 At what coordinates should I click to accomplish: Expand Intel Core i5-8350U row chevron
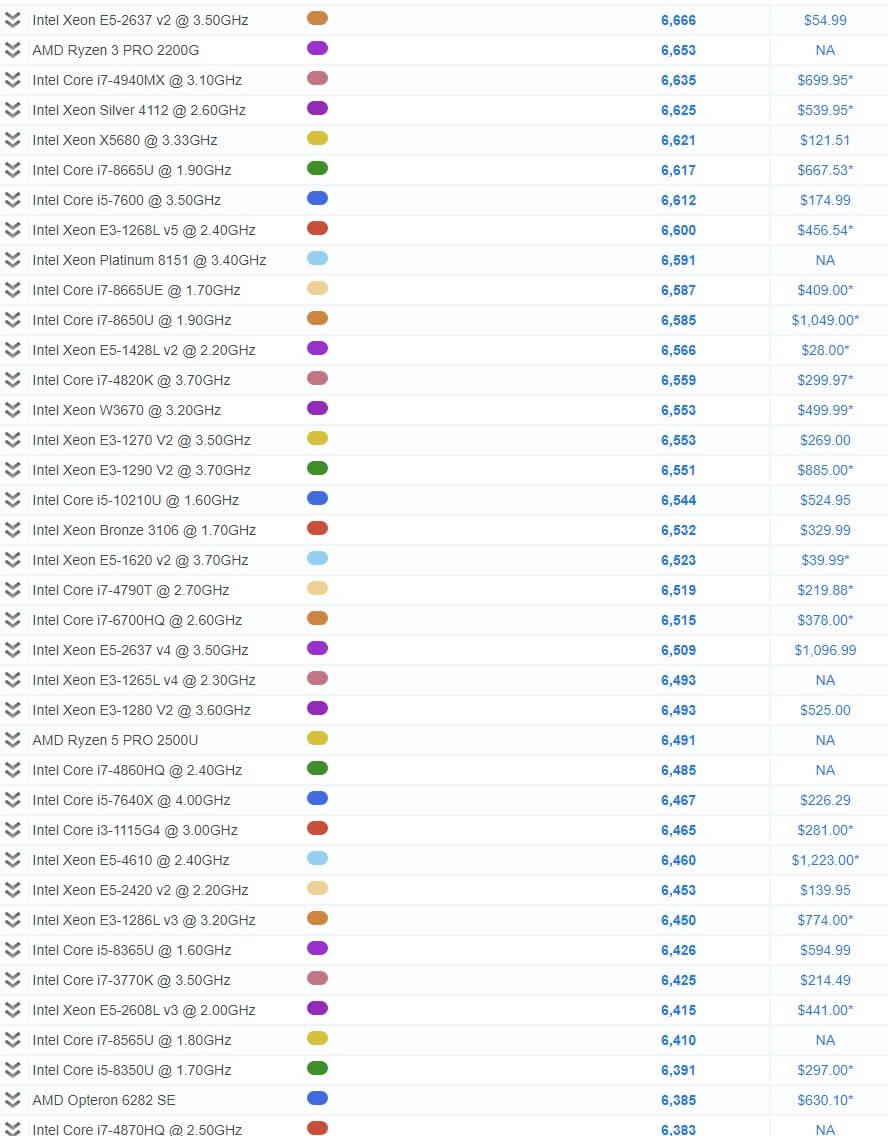tap(12, 1070)
